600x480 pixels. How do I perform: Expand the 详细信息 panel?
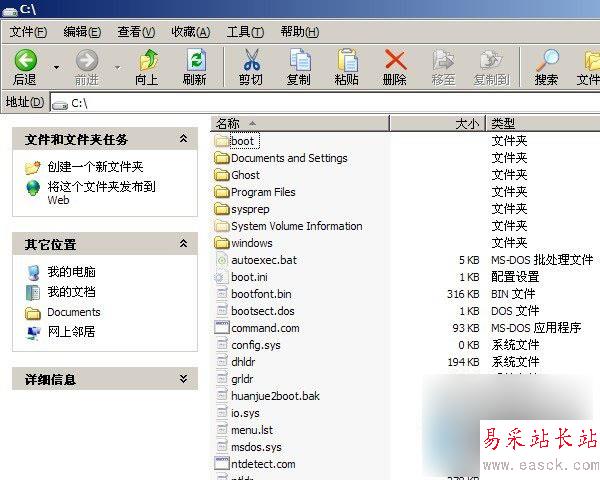(x=184, y=379)
